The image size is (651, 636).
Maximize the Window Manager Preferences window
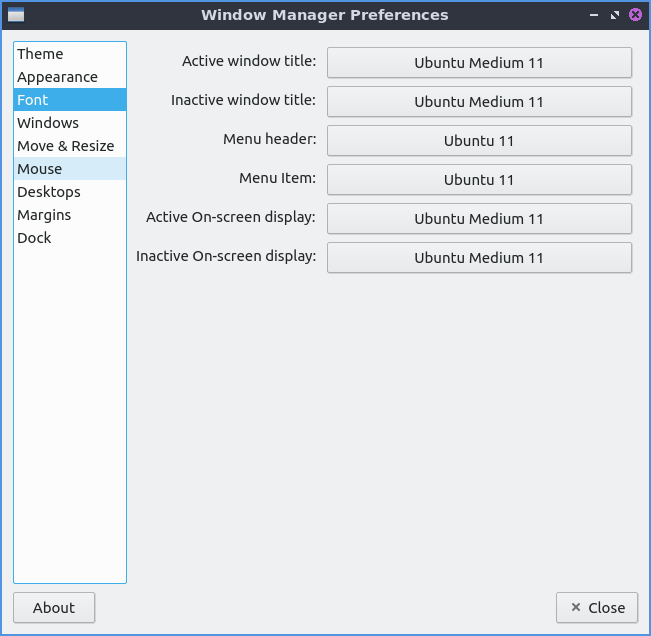[615, 15]
